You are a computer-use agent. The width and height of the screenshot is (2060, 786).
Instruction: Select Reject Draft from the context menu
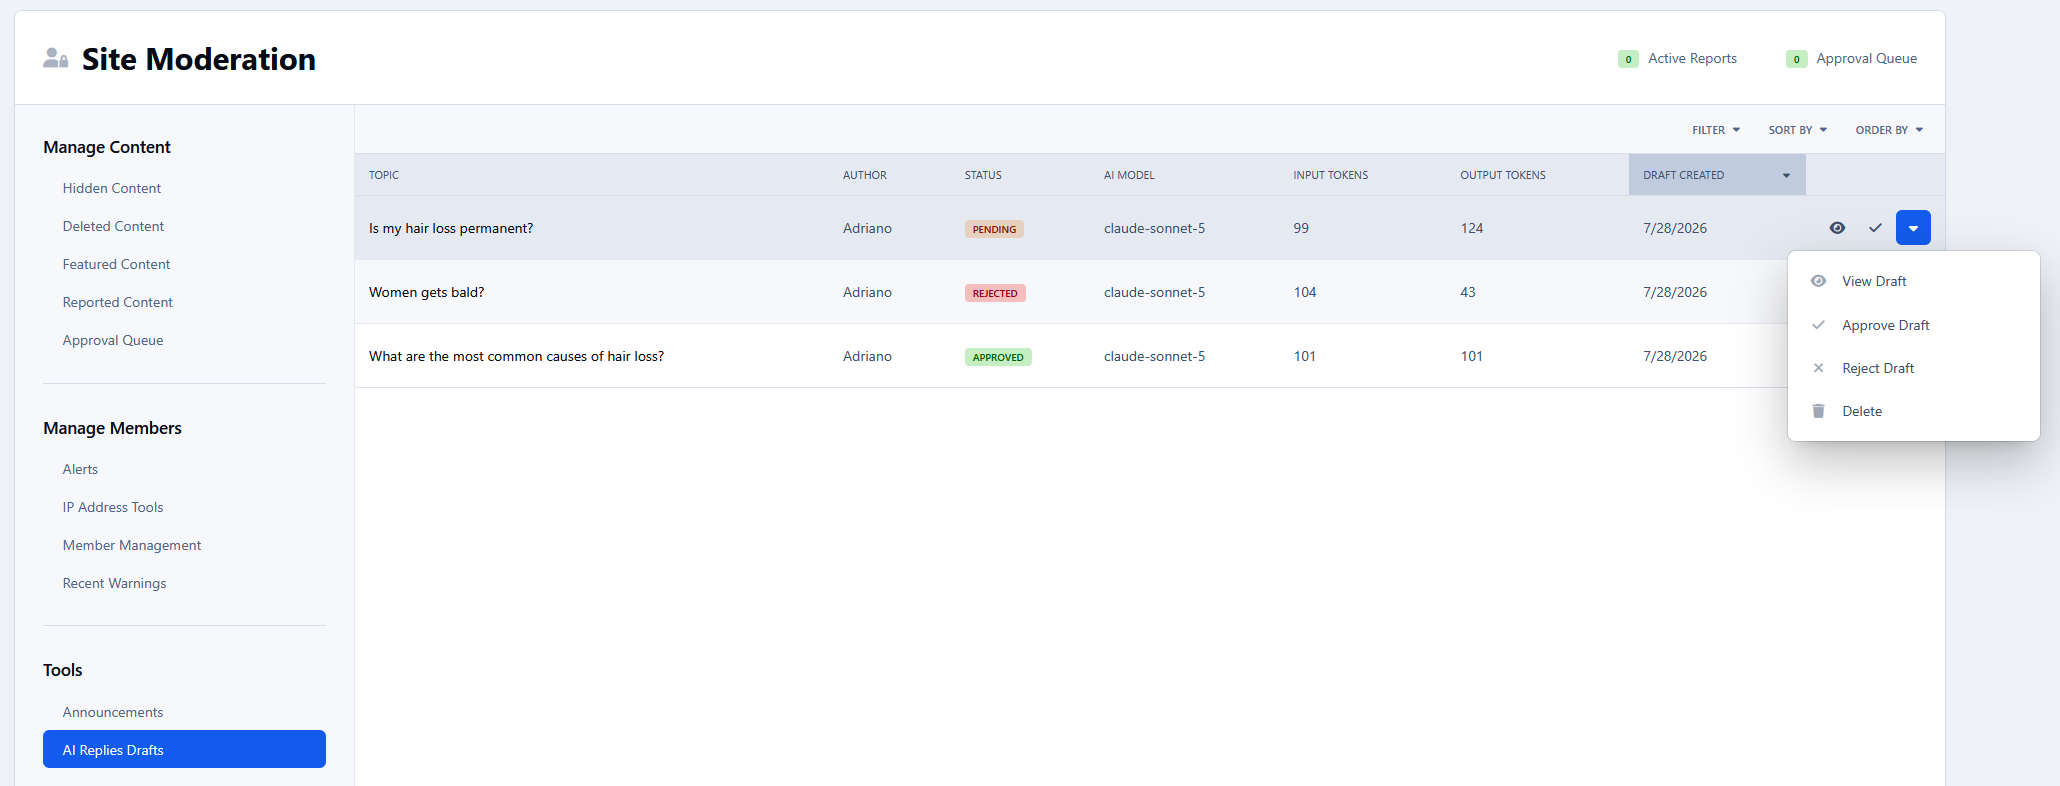pyautogui.click(x=1878, y=368)
